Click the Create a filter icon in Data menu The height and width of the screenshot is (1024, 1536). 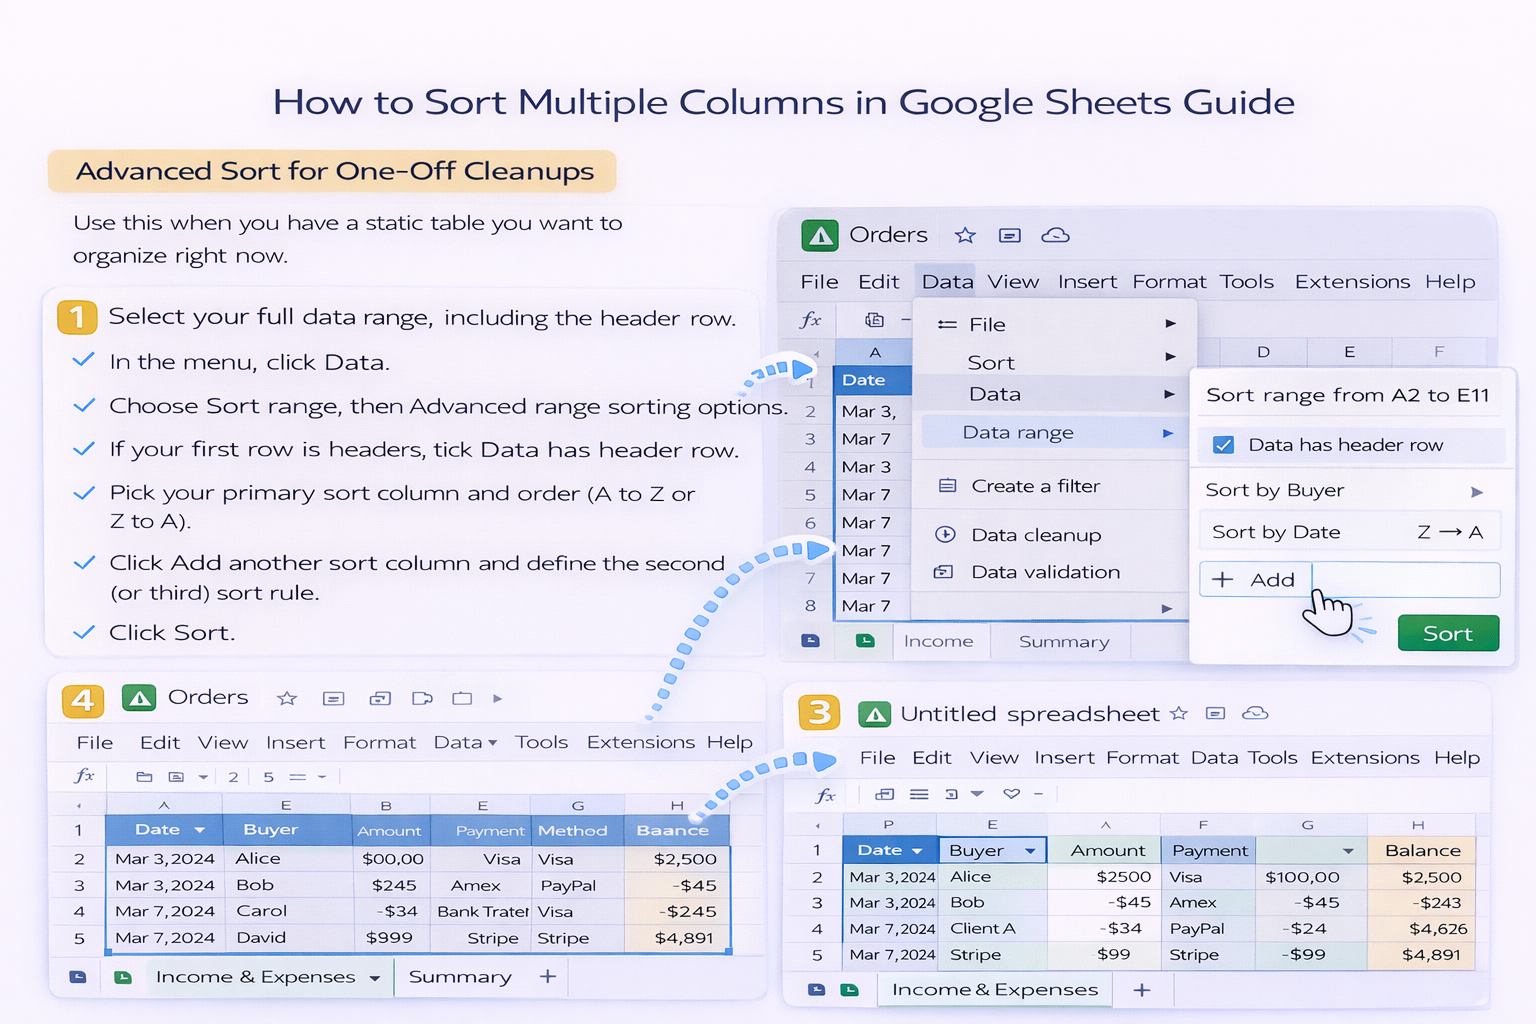click(947, 486)
